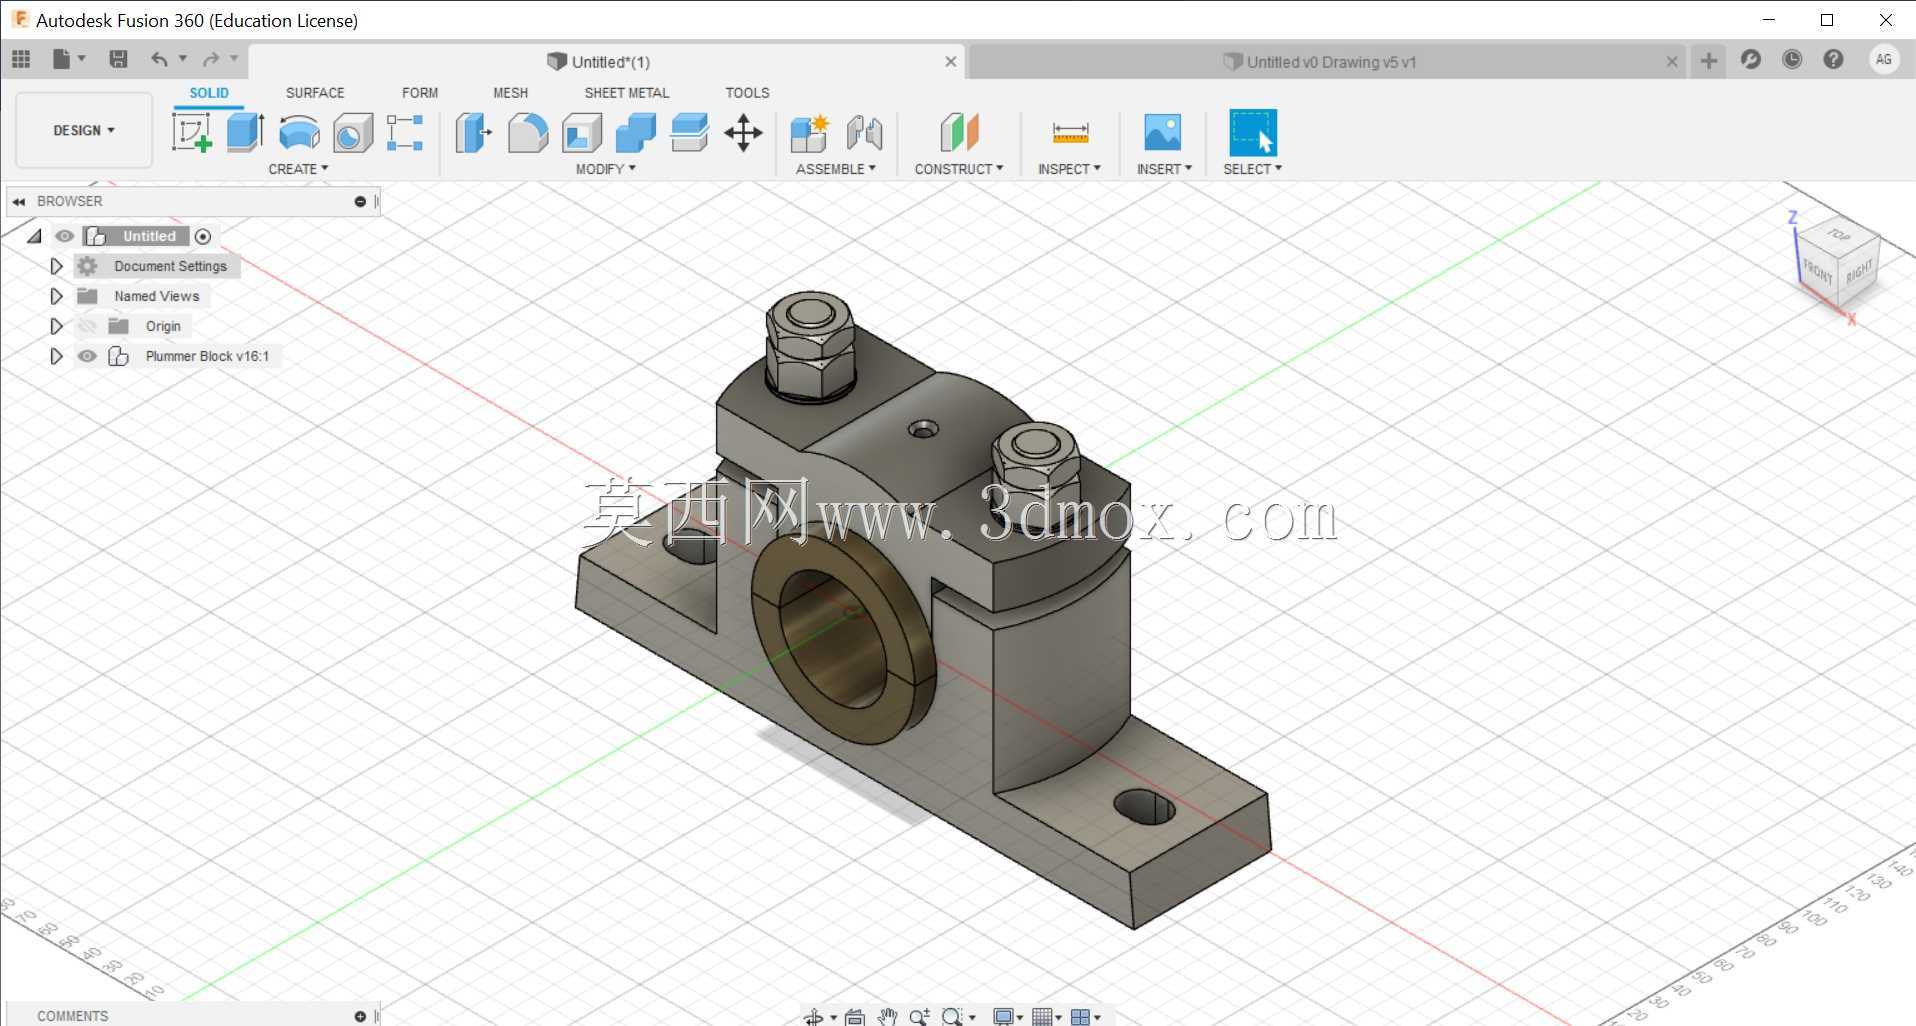
Task: Select the Combine tool
Action: click(636, 132)
